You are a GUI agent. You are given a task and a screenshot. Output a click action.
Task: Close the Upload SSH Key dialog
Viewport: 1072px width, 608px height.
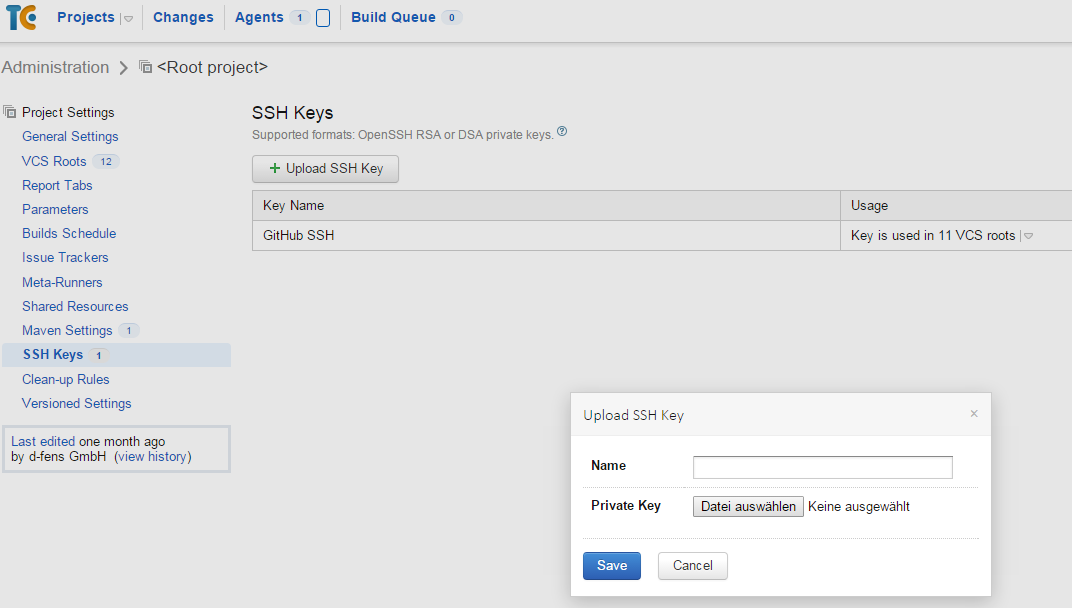tap(974, 413)
